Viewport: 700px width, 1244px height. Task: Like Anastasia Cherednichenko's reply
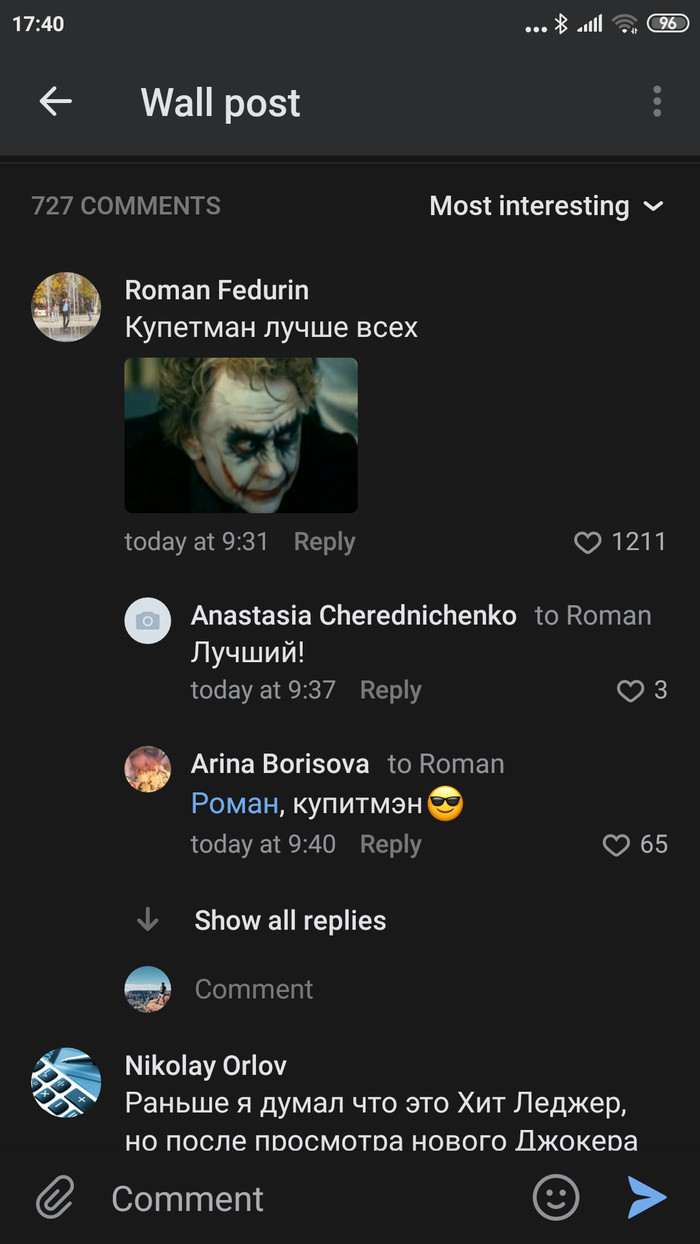tap(630, 690)
